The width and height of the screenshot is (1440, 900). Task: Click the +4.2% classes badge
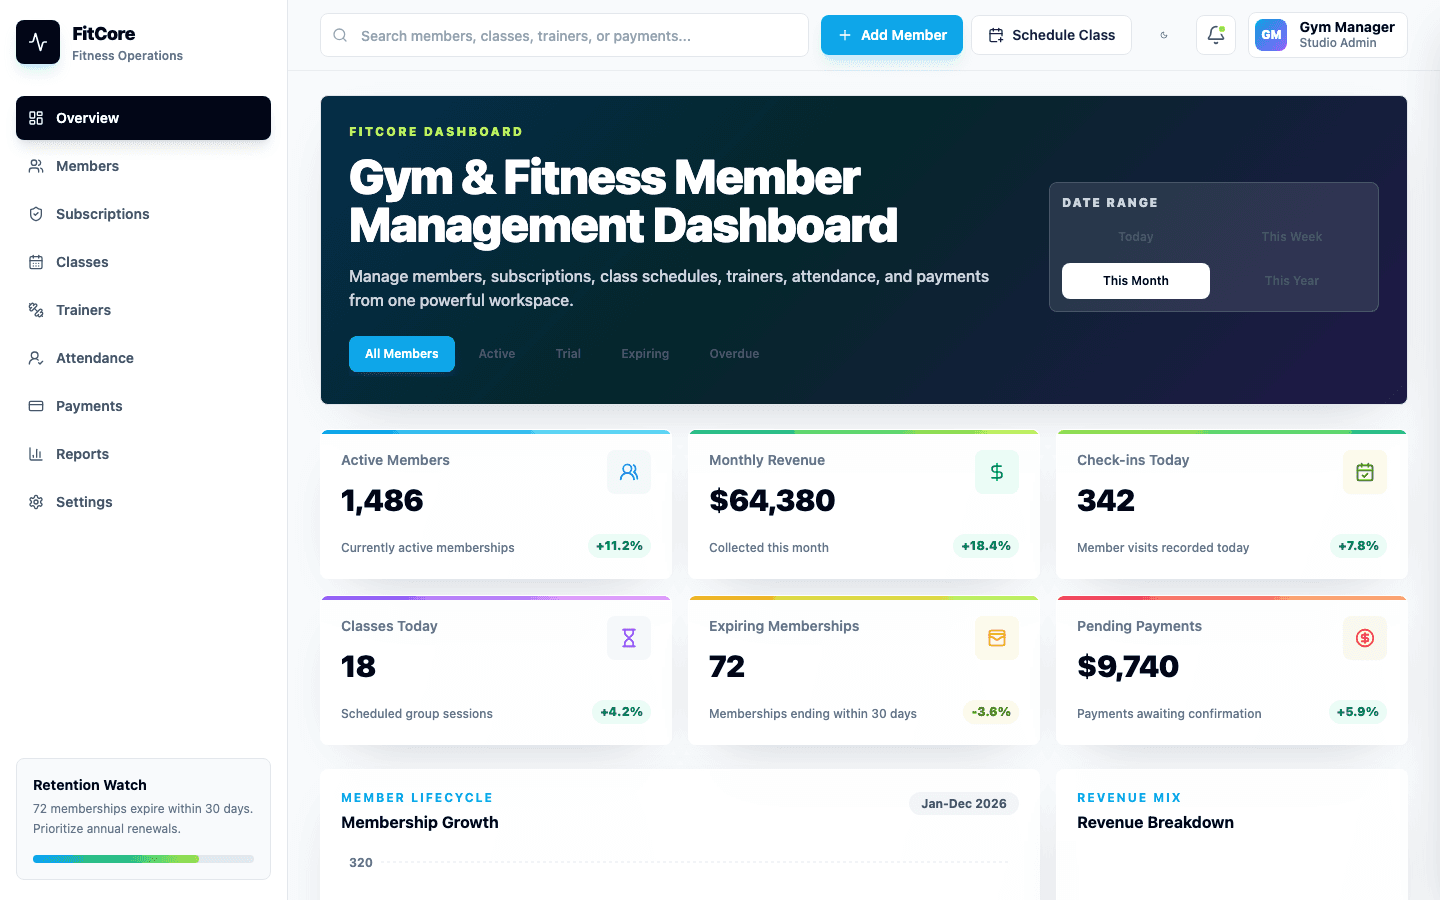point(621,712)
